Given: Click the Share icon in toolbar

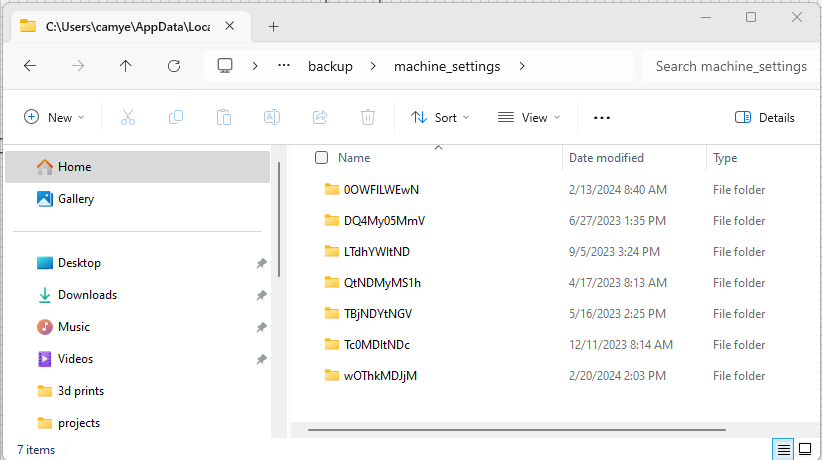Looking at the screenshot, I should tap(320, 117).
